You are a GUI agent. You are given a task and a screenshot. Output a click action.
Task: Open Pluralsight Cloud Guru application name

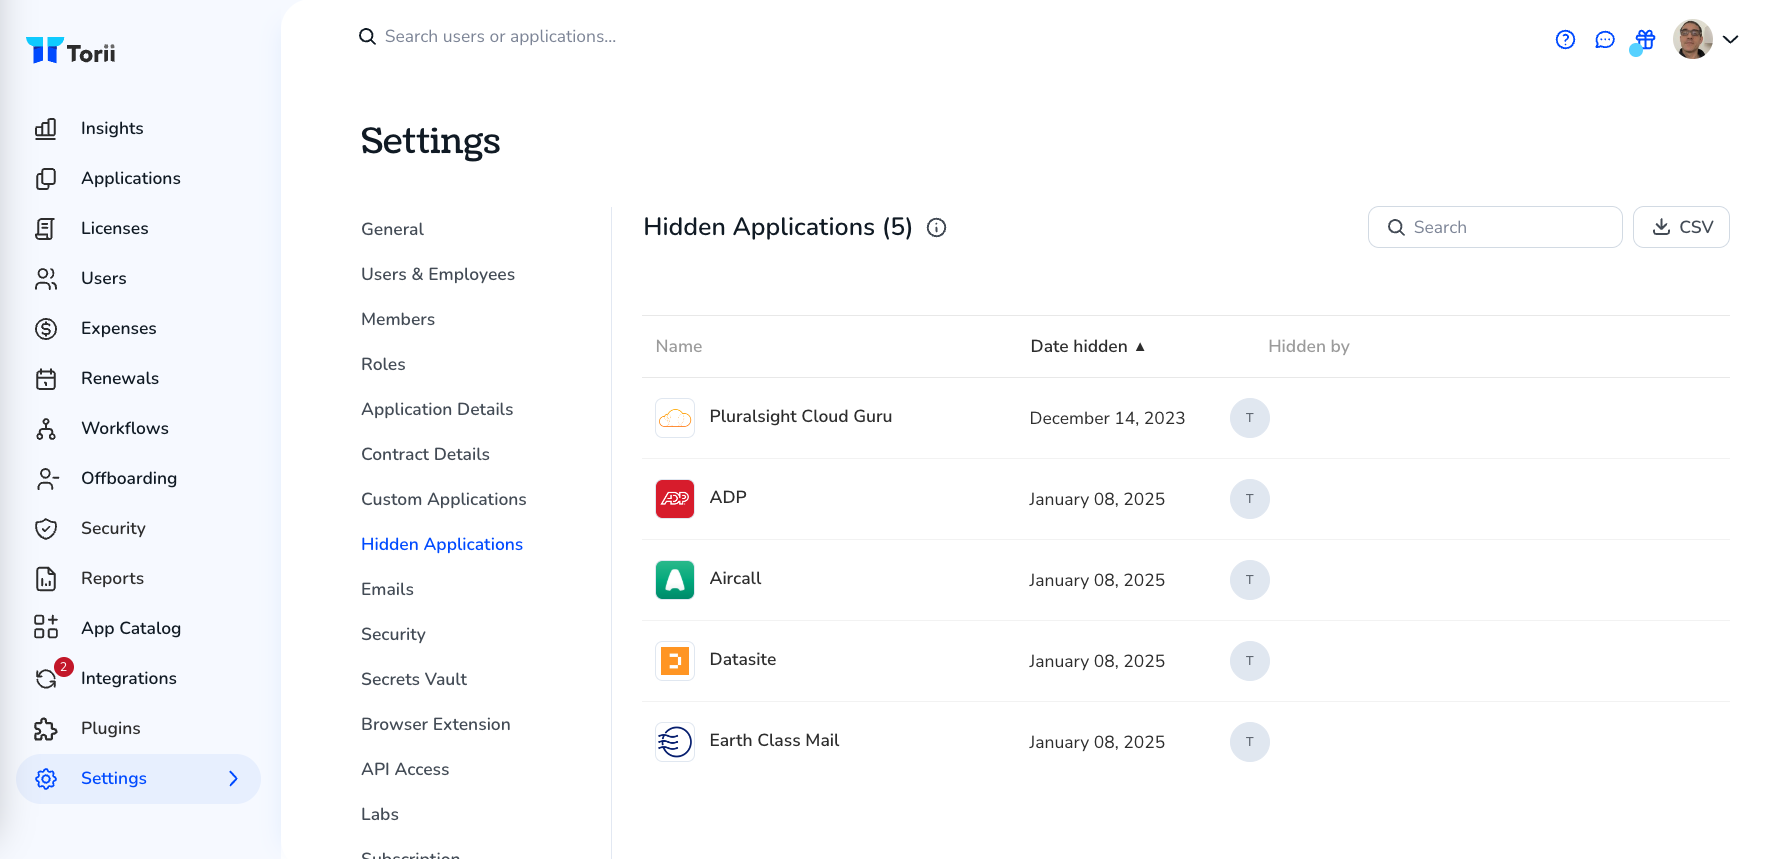tap(800, 416)
